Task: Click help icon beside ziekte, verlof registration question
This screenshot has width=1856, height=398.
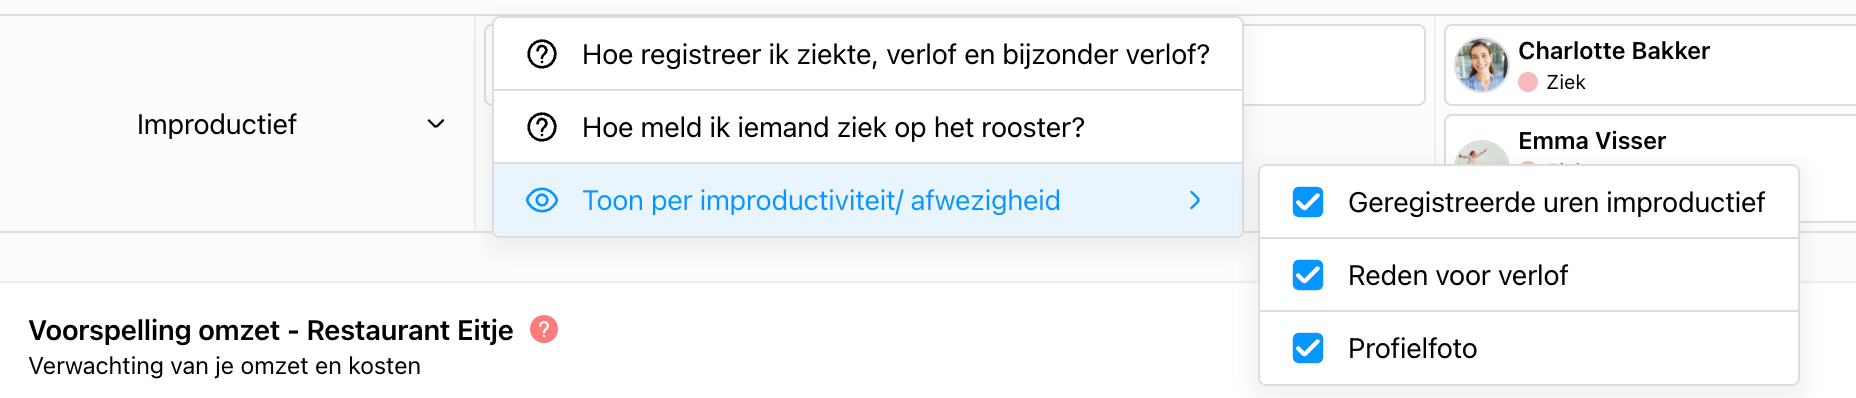Action: click(x=542, y=54)
